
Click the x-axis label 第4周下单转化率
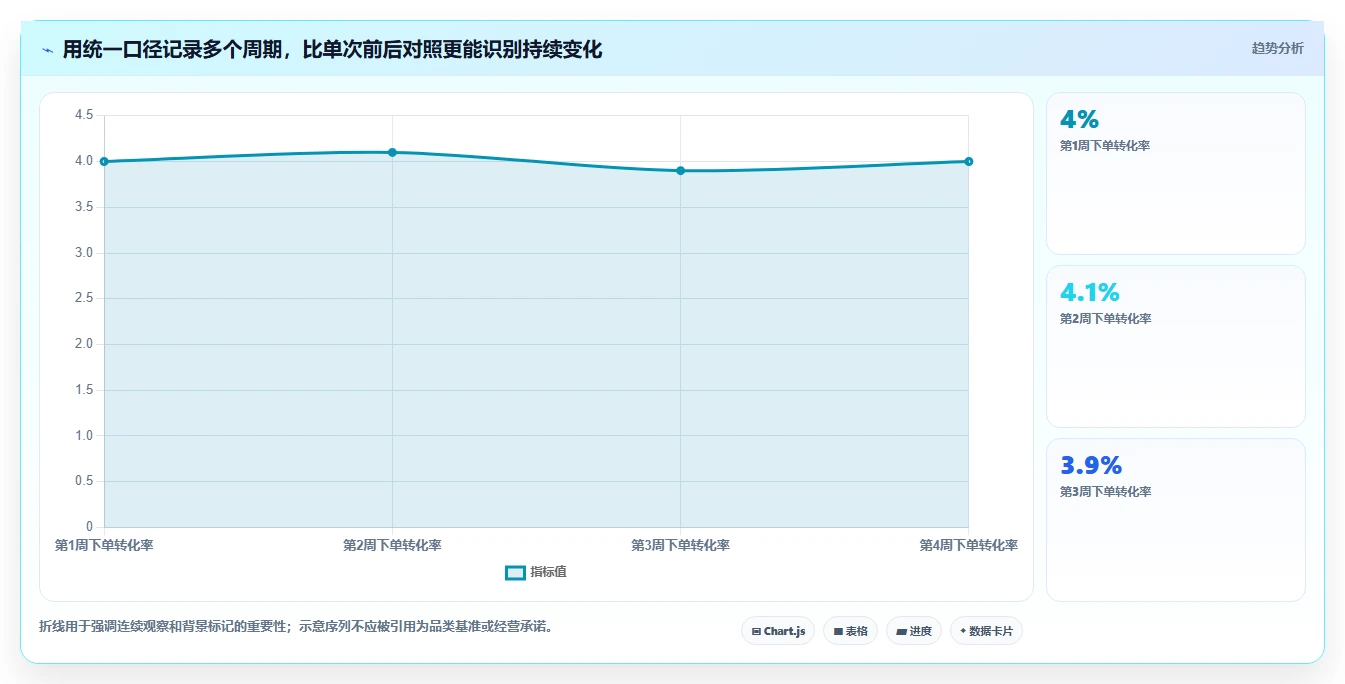pos(968,545)
